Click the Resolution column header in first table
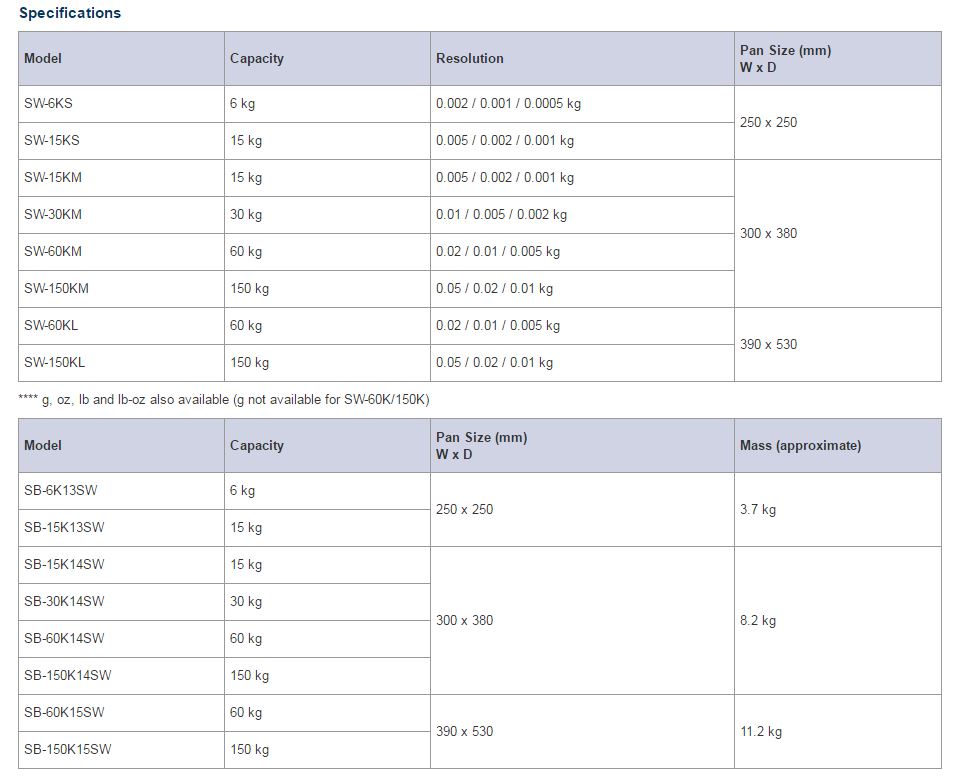 582,59
